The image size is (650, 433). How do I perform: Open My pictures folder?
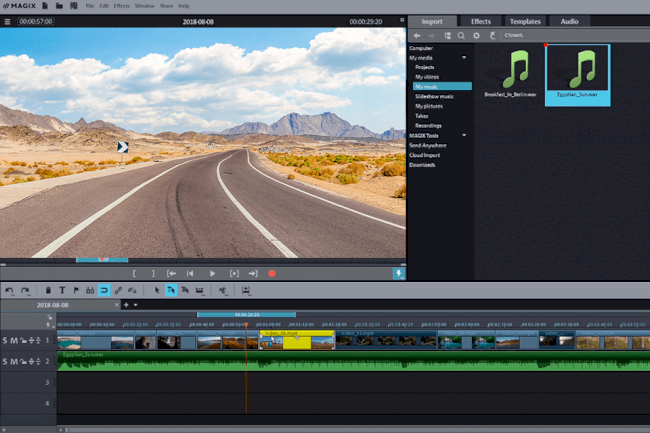[429, 106]
